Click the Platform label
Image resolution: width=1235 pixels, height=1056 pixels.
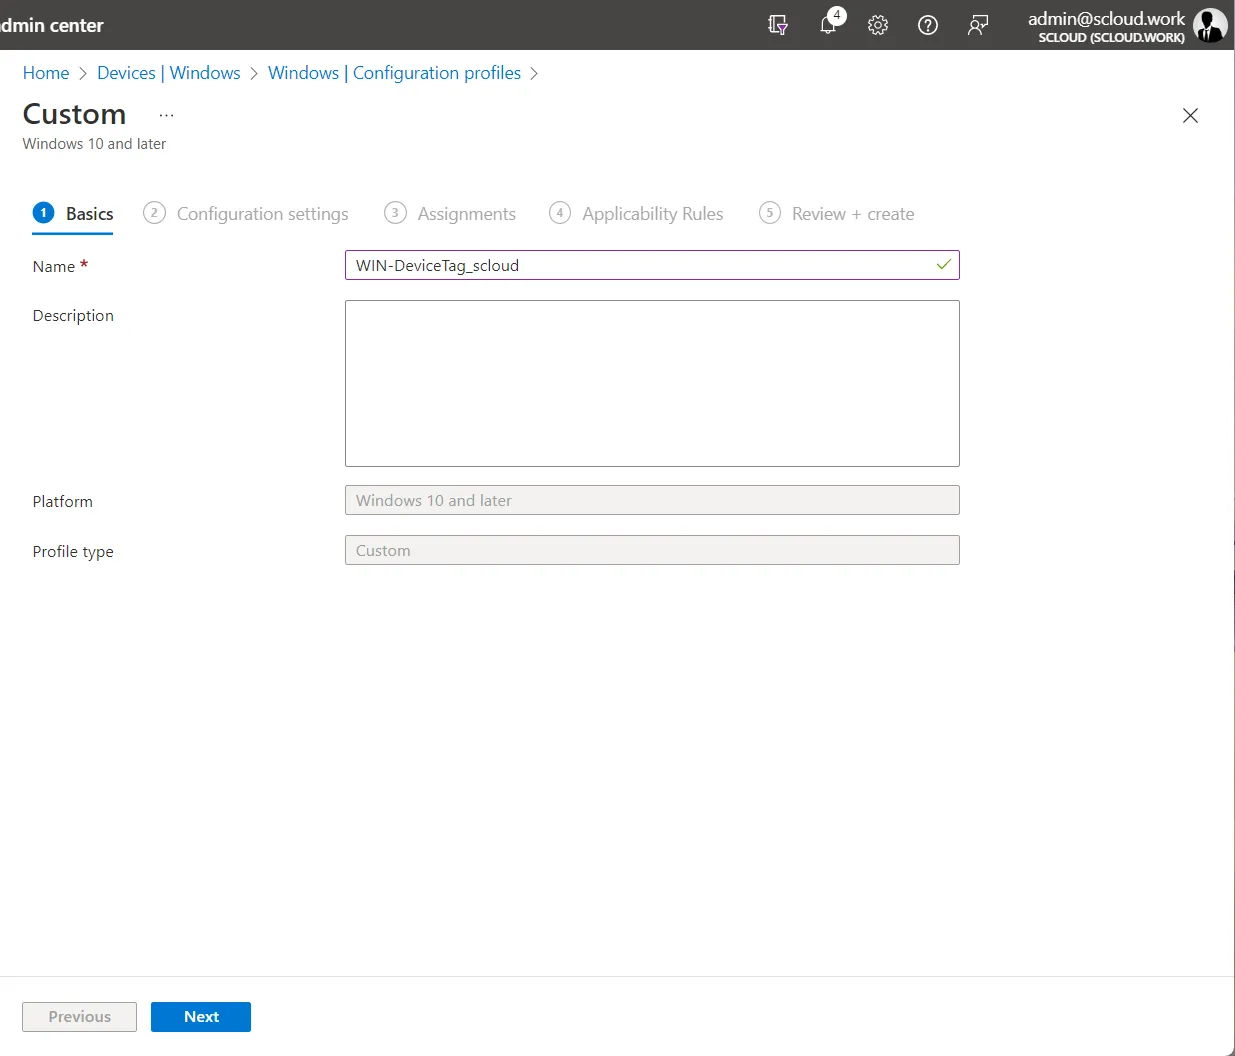[62, 502]
